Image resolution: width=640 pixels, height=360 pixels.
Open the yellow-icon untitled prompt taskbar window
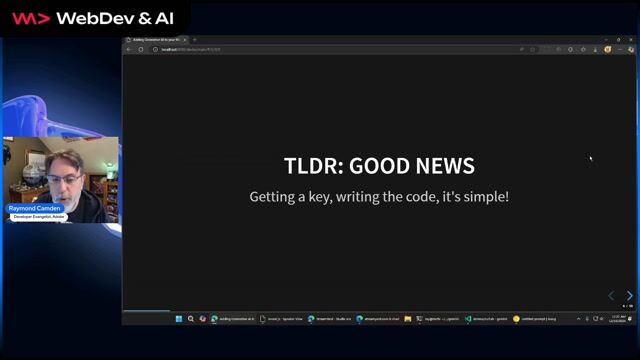click(x=536, y=319)
